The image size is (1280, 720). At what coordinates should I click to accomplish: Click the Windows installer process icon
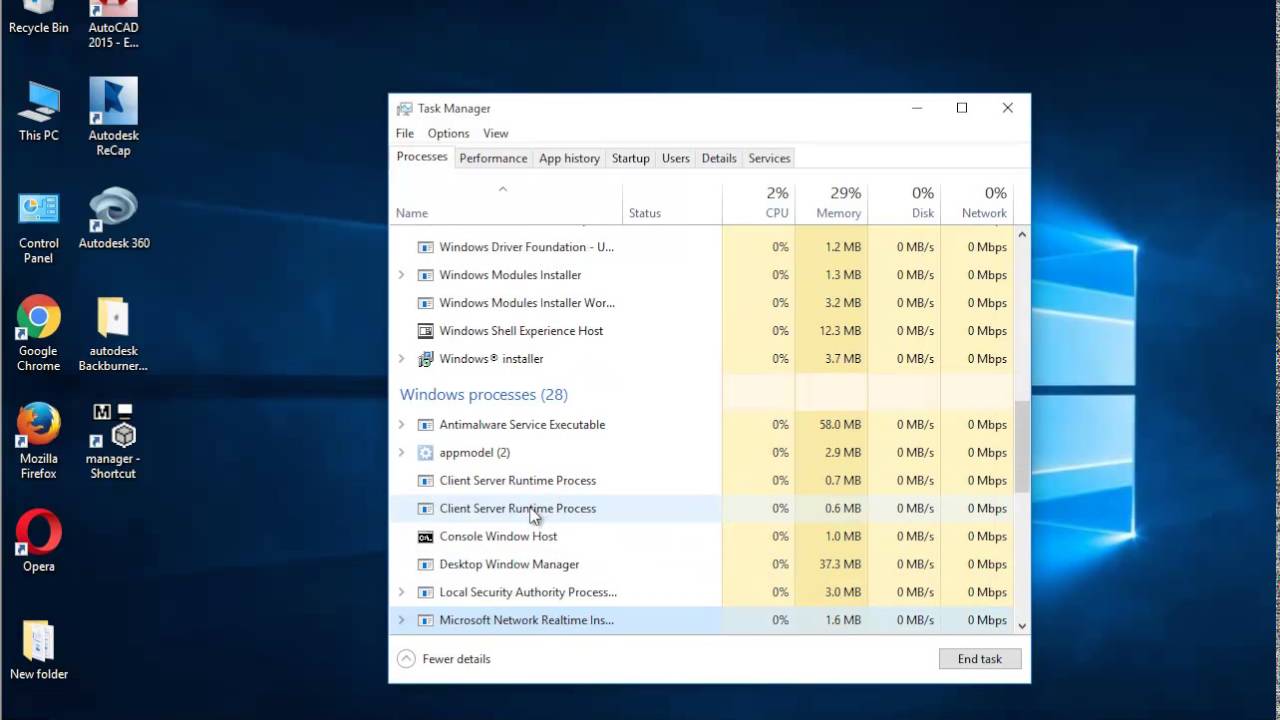(425, 359)
